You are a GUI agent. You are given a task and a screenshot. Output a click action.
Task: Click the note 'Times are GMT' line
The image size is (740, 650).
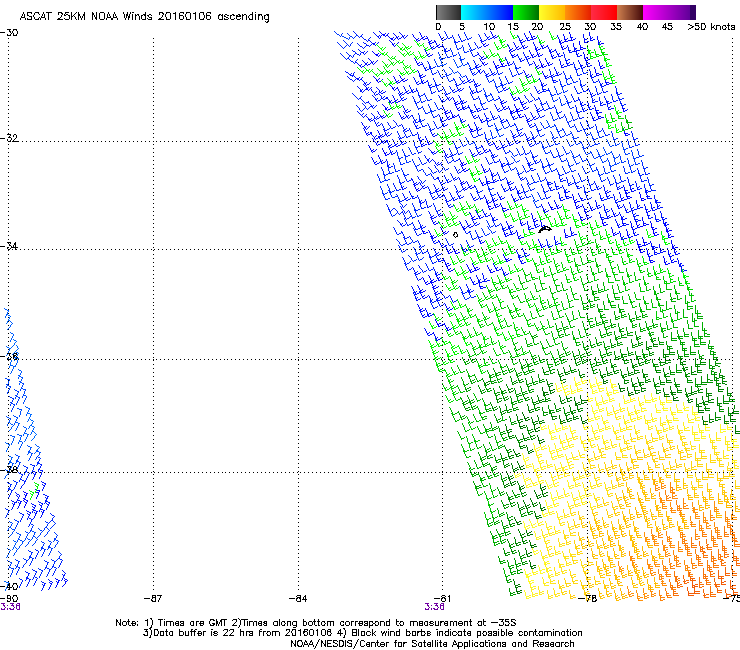click(x=316, y=623)
